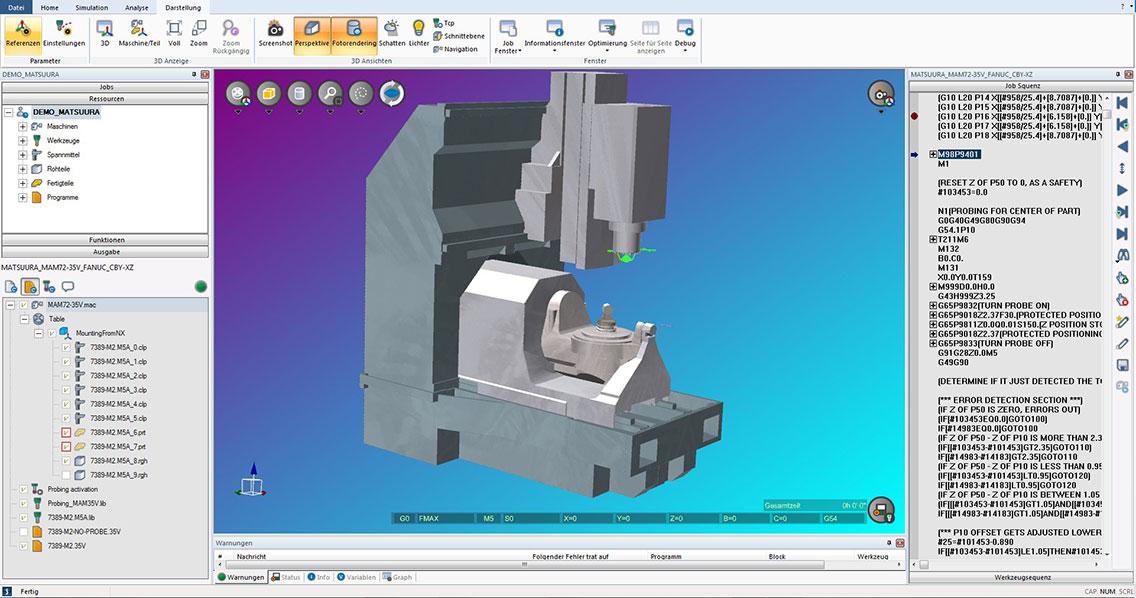
Task: Switch to the Simulation ribbon tab
Action: (x=92, y=7)
